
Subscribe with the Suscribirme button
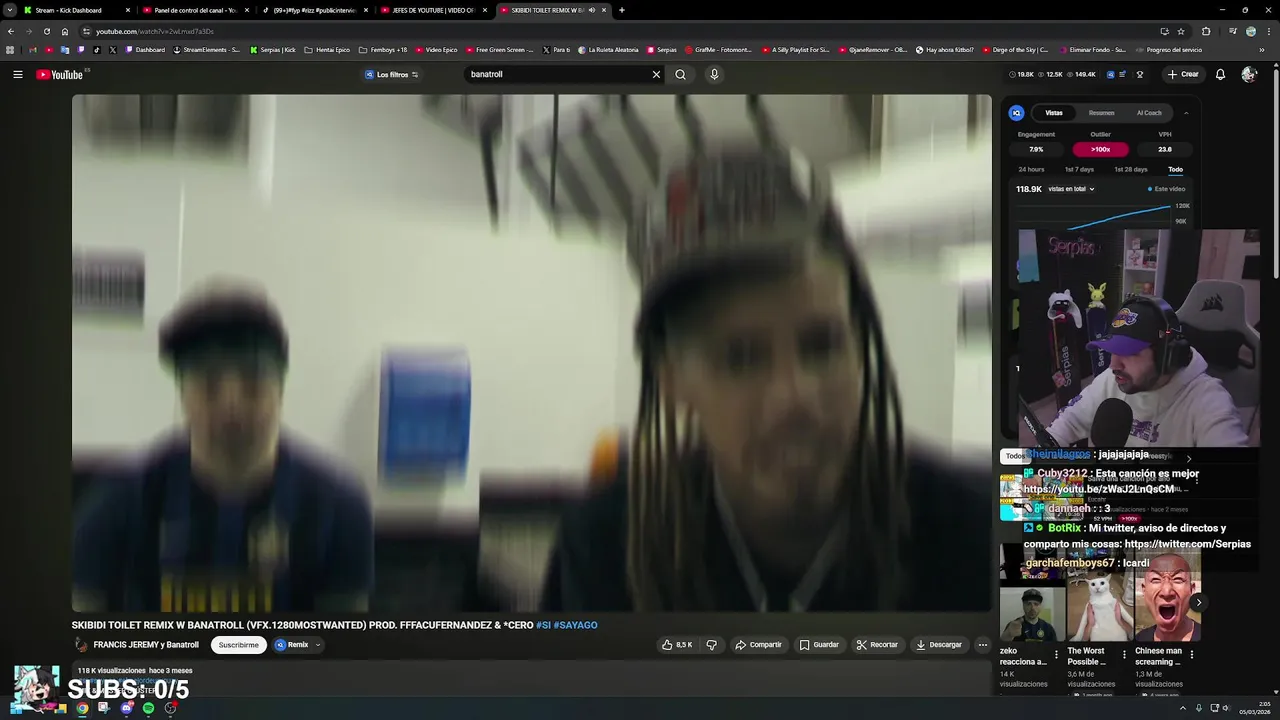[x=238, y=645]
